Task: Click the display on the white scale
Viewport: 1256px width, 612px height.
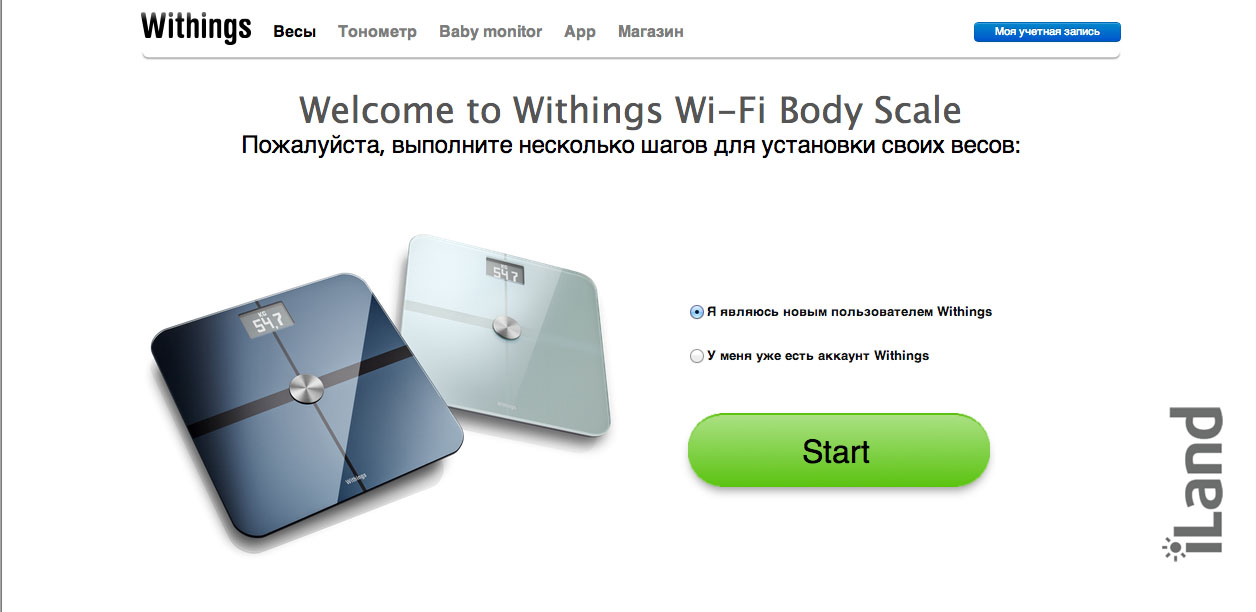Action: point(506,271)
